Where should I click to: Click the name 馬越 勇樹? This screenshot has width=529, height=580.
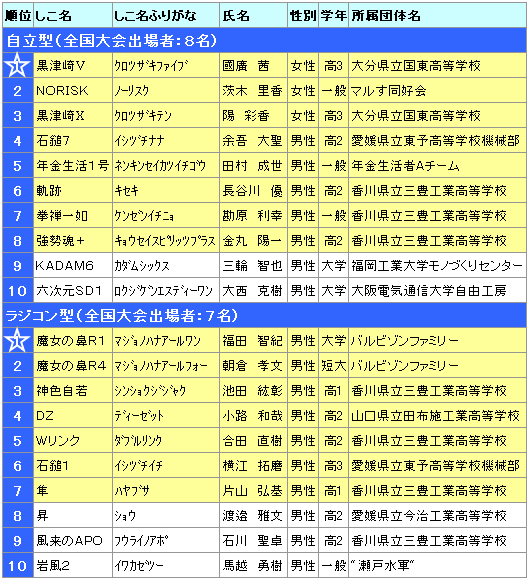coord(252,566)
